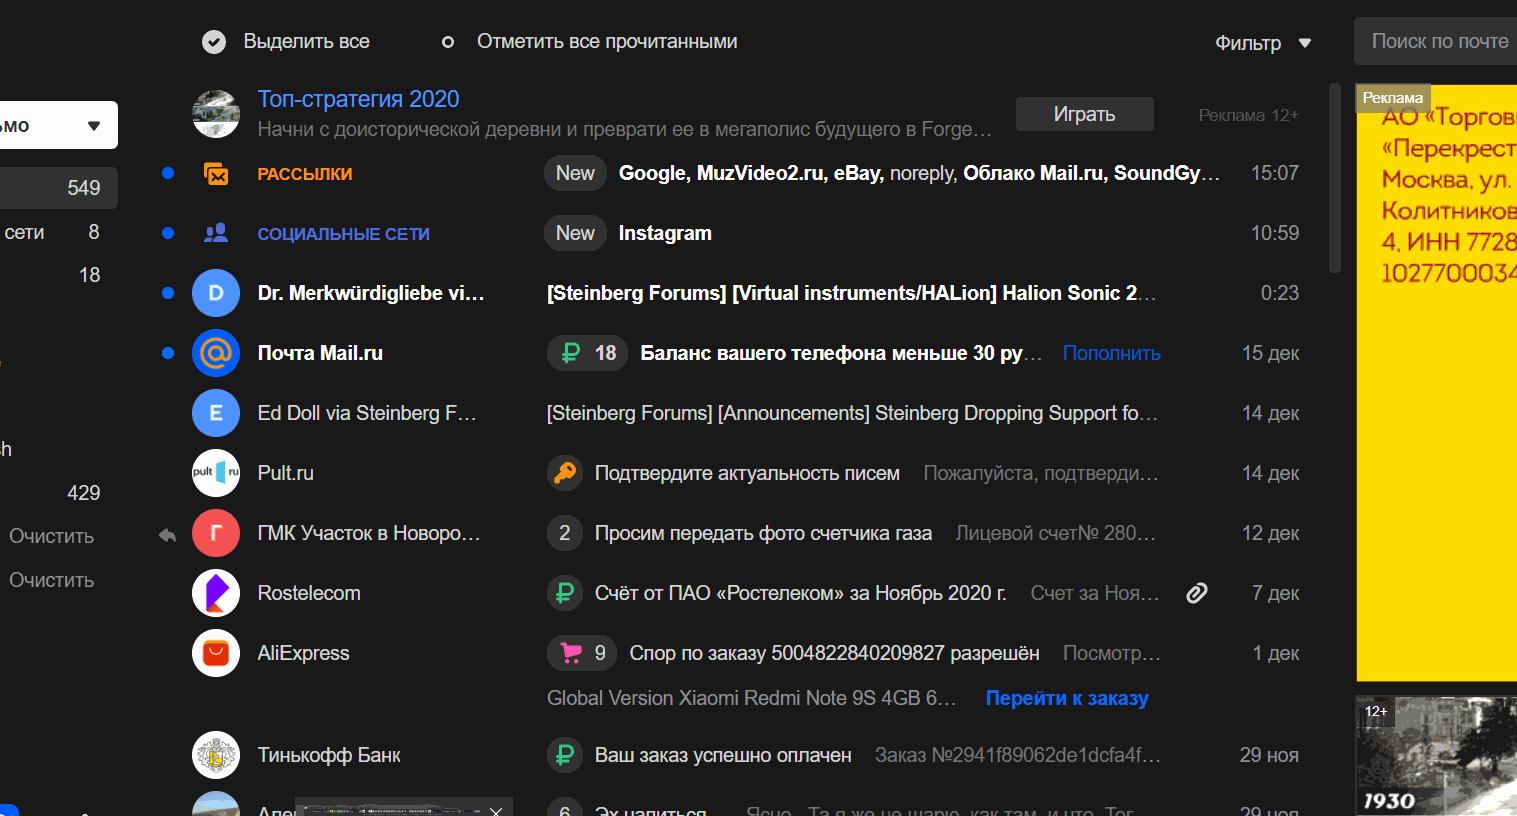Click the Рассылки folder icon
1517x816 pixels.
(x=216, y=174)
